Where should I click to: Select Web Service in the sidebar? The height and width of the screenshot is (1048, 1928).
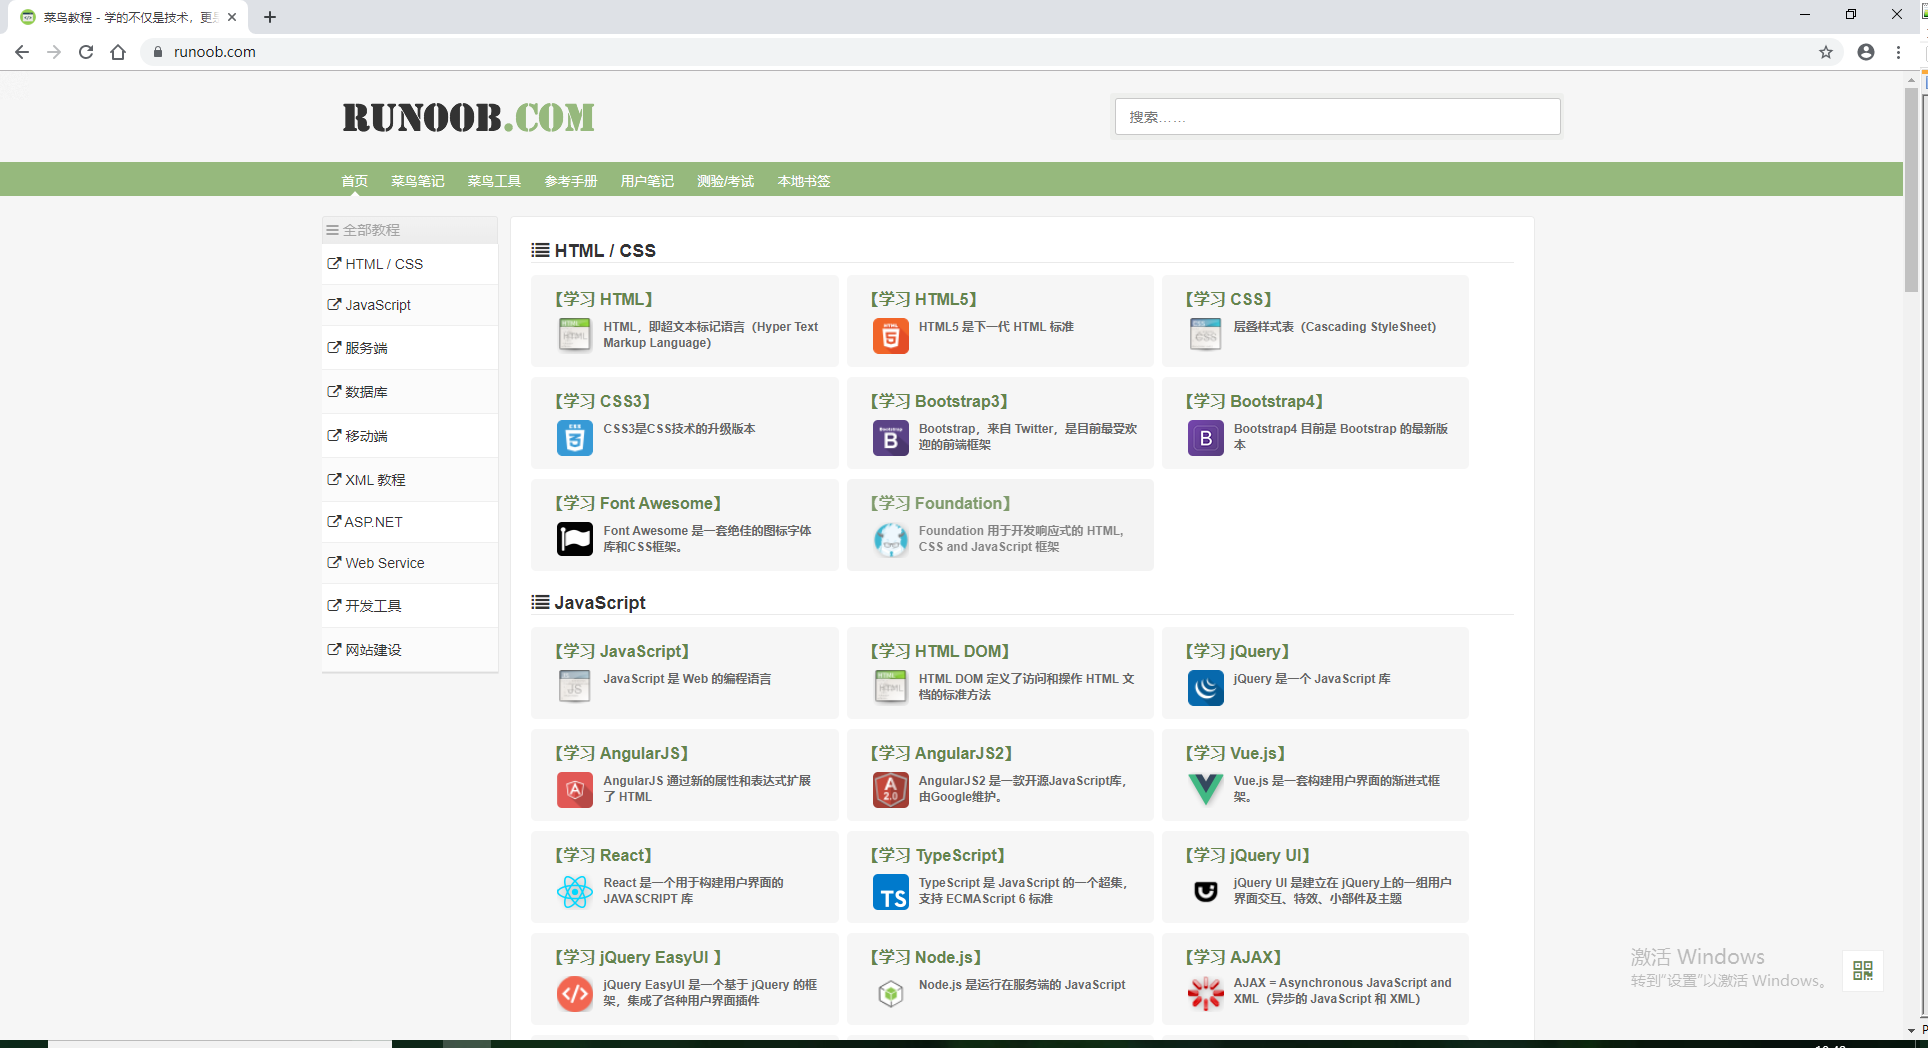tap(410, 563)
